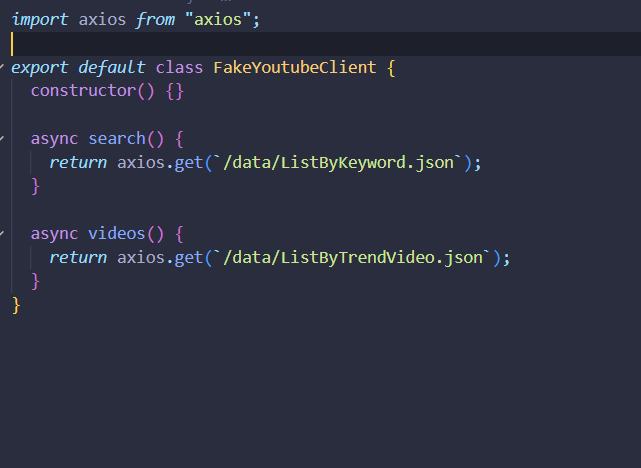Viewport: 641px width, 468px height.
Task: Click "return" in the search method
Action: pyautogui.click(x=78, y=163)
